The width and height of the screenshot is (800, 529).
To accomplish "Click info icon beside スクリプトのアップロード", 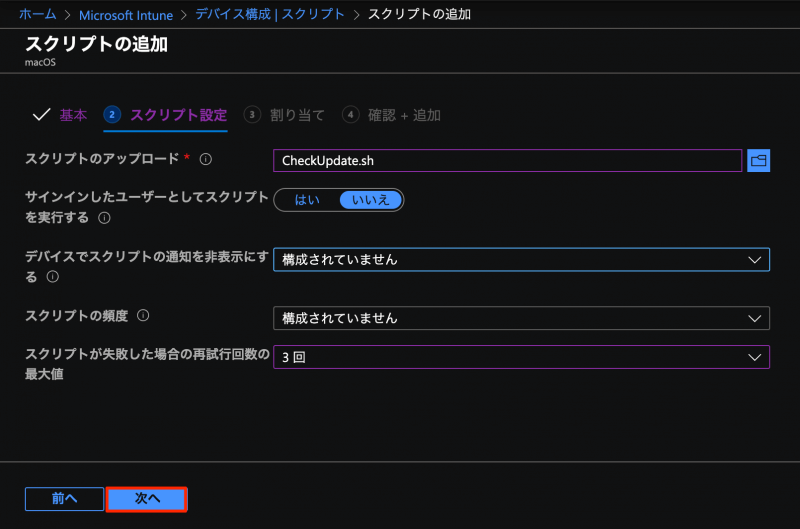I will point(205,159).
